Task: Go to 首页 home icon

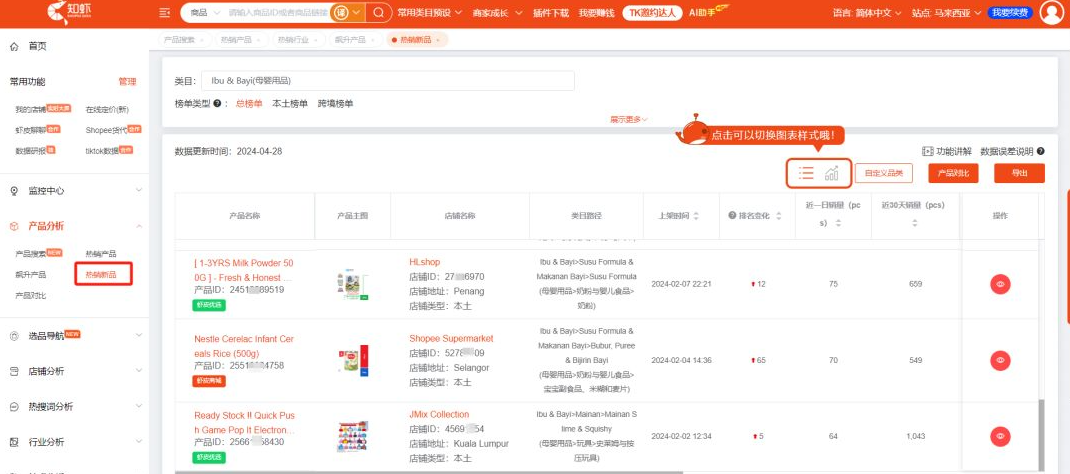Action: click(x=14, y=46)
